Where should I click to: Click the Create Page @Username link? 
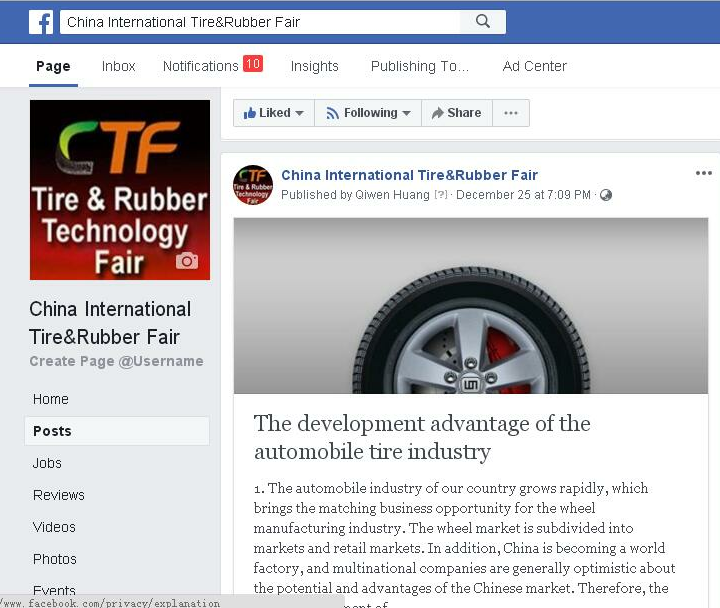pyautogui.click(x=116, y=361)
